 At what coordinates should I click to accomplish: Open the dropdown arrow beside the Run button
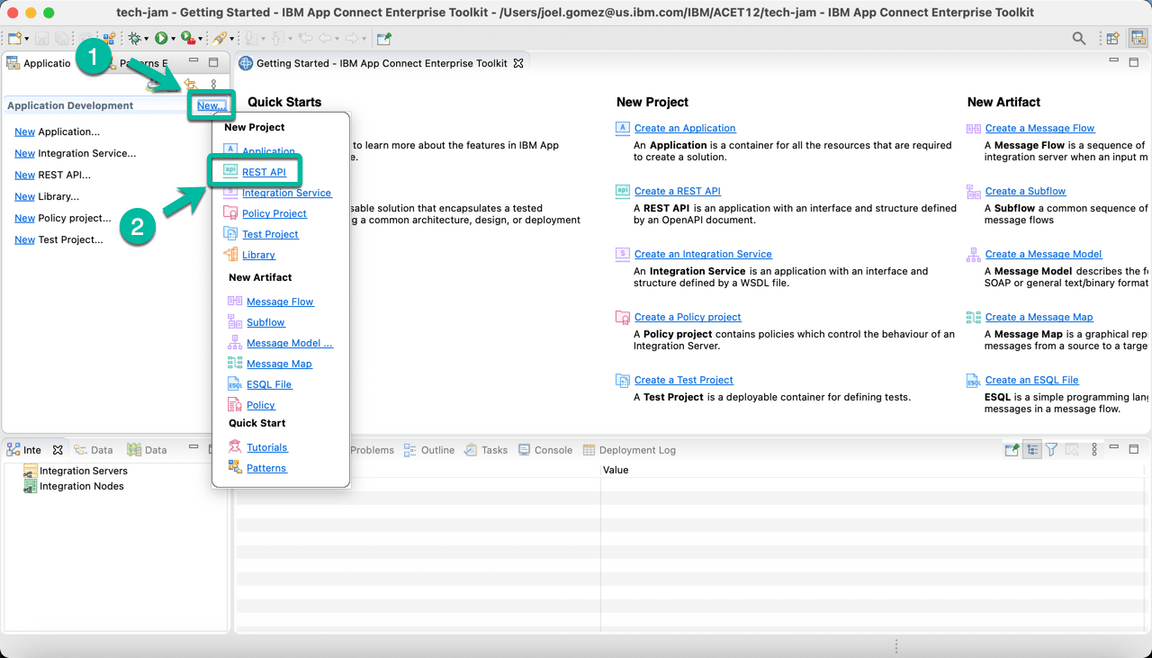(172, 38)
